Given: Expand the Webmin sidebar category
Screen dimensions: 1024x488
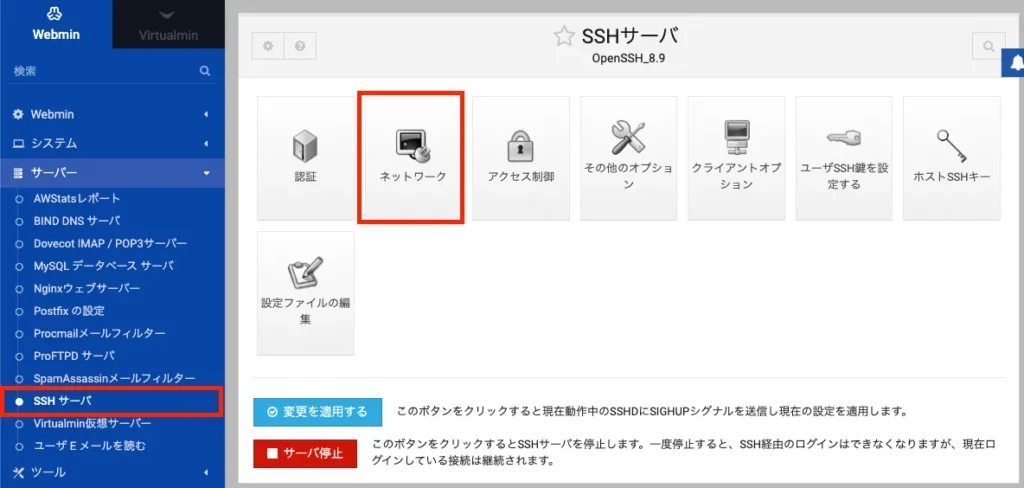Looking at the screenshot, I should [110, 114].
